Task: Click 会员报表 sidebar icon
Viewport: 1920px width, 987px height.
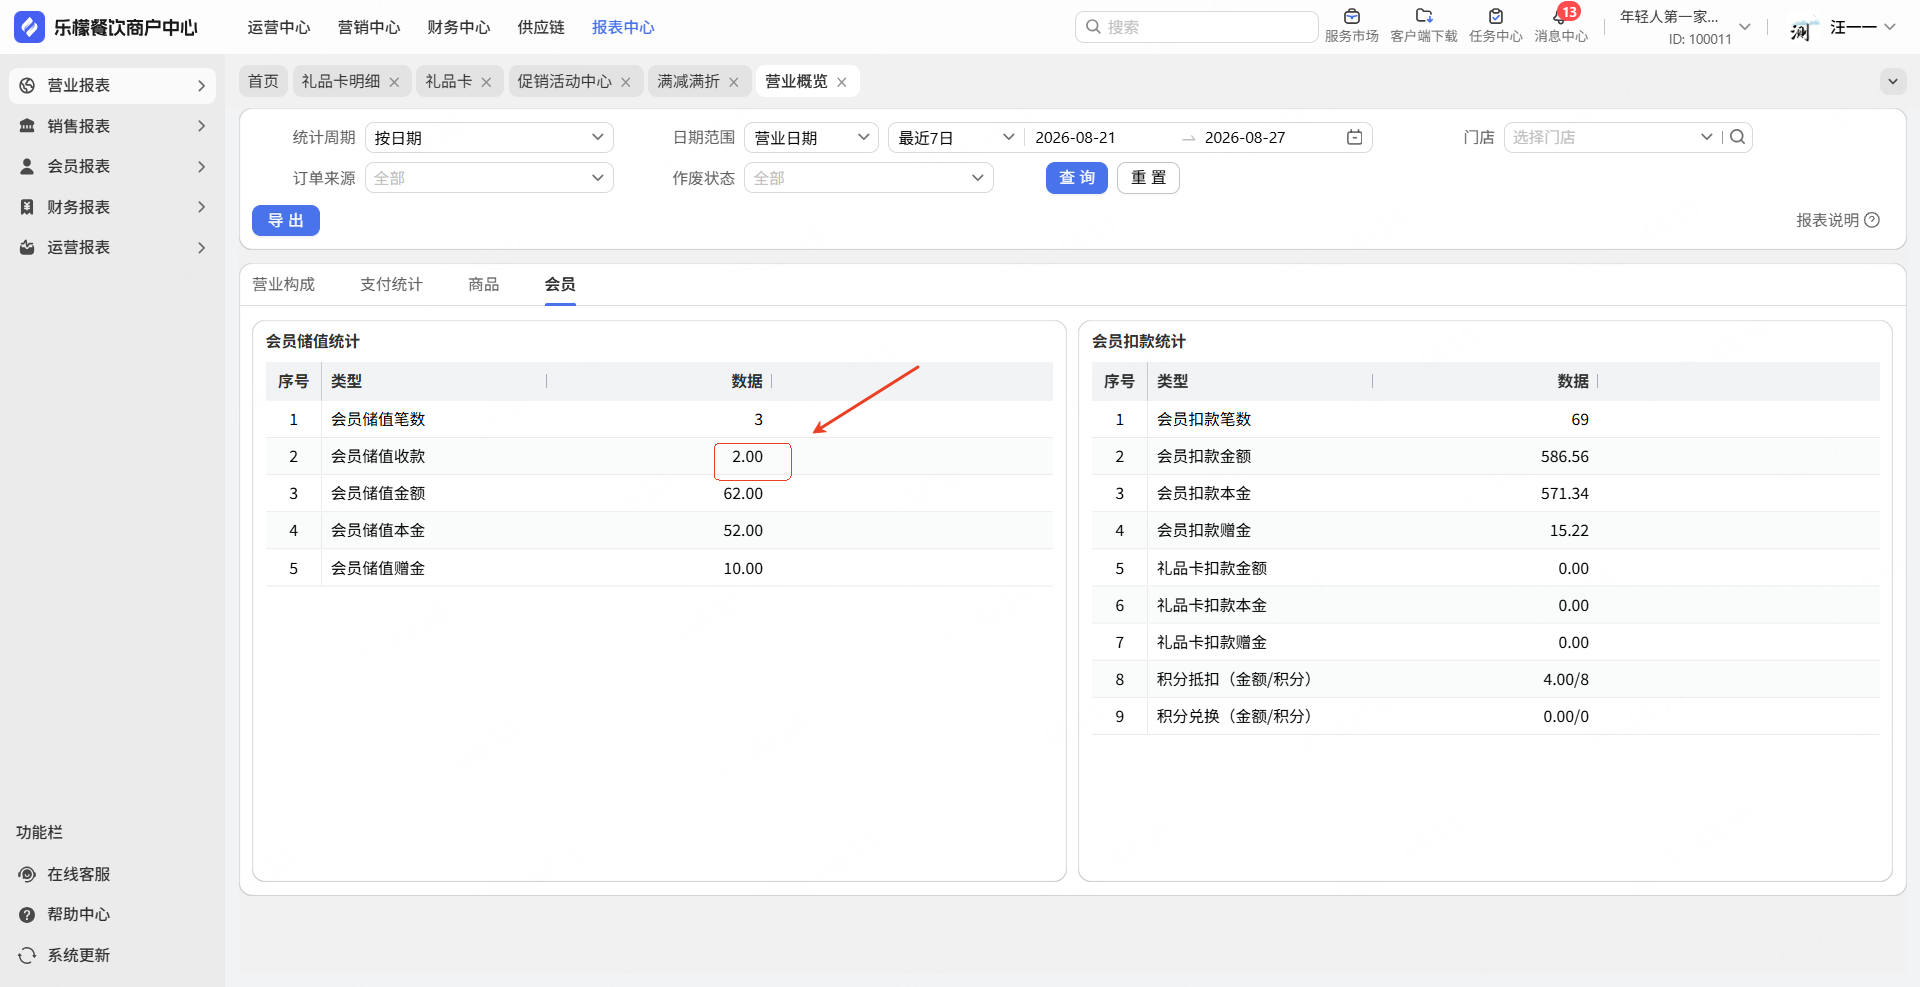Action: pos(27,166)
